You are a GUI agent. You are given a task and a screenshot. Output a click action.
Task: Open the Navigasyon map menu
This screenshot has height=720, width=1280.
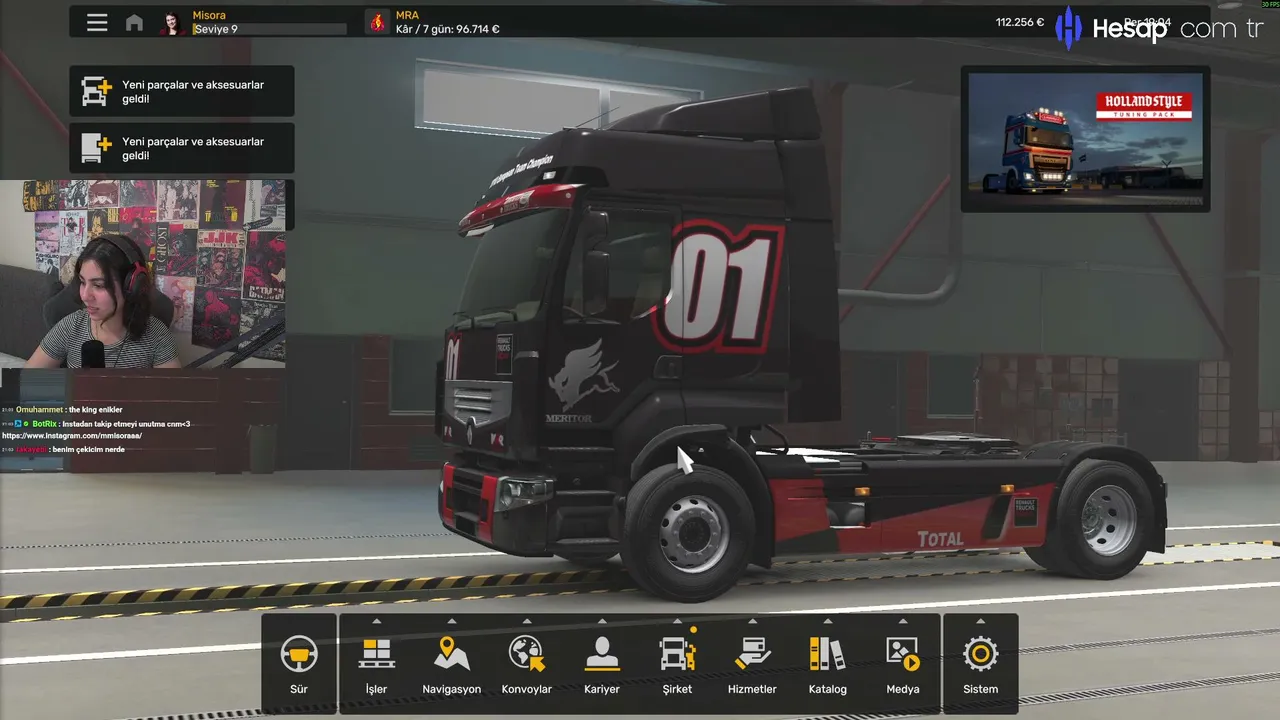click(x=452, y=663)
